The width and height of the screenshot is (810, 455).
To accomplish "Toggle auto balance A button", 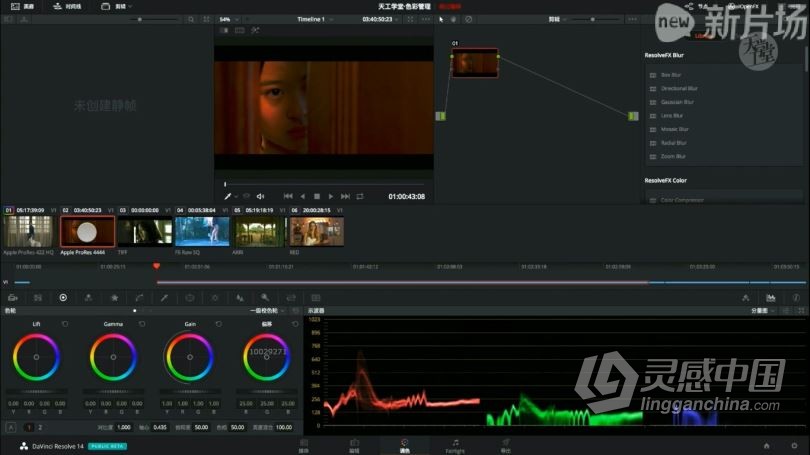I will [x=11, y=428].
